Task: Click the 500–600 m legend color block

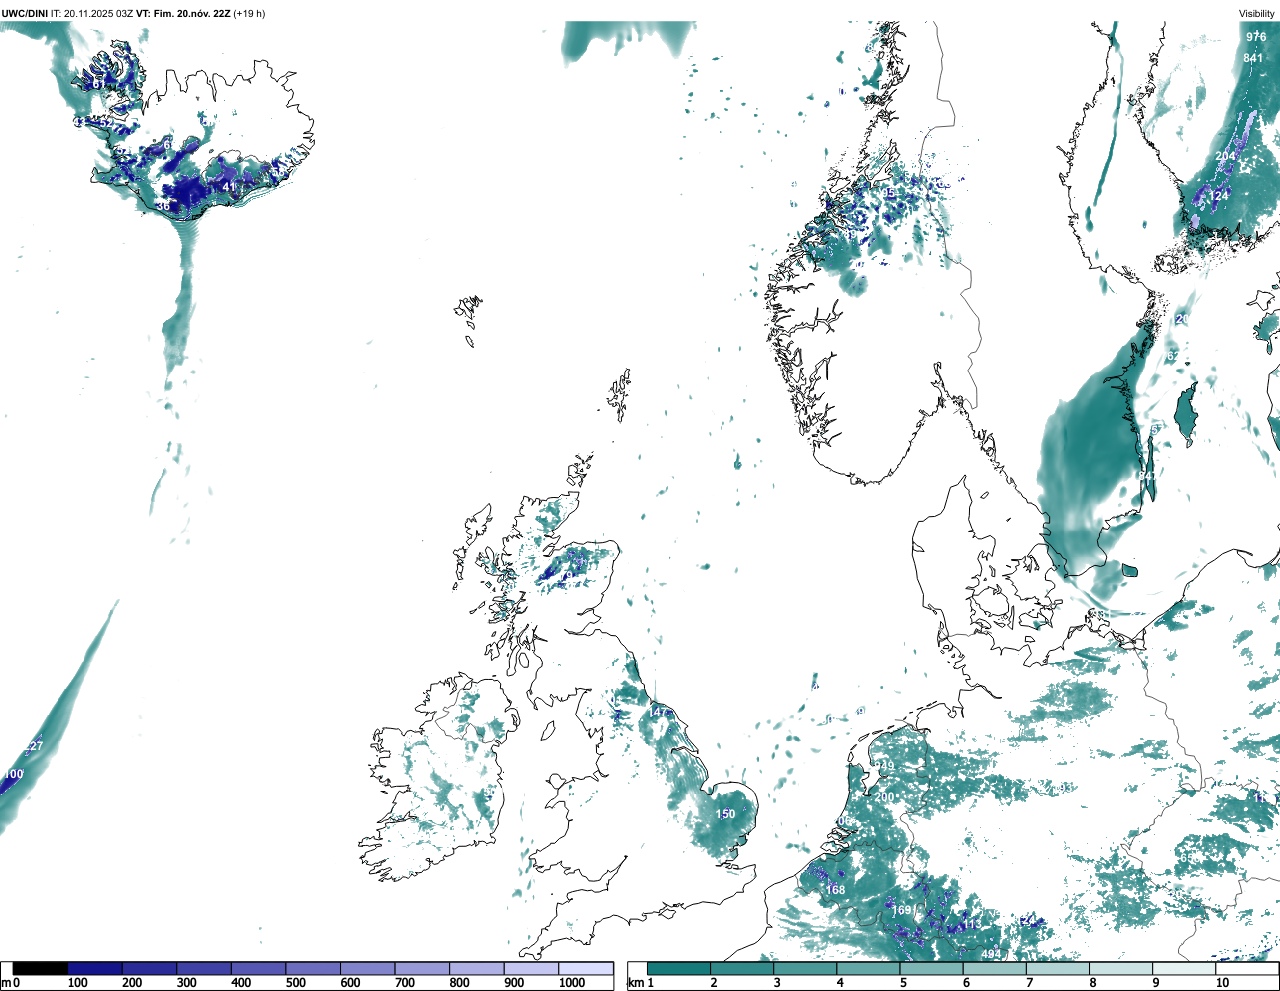Action: [313, 968]
